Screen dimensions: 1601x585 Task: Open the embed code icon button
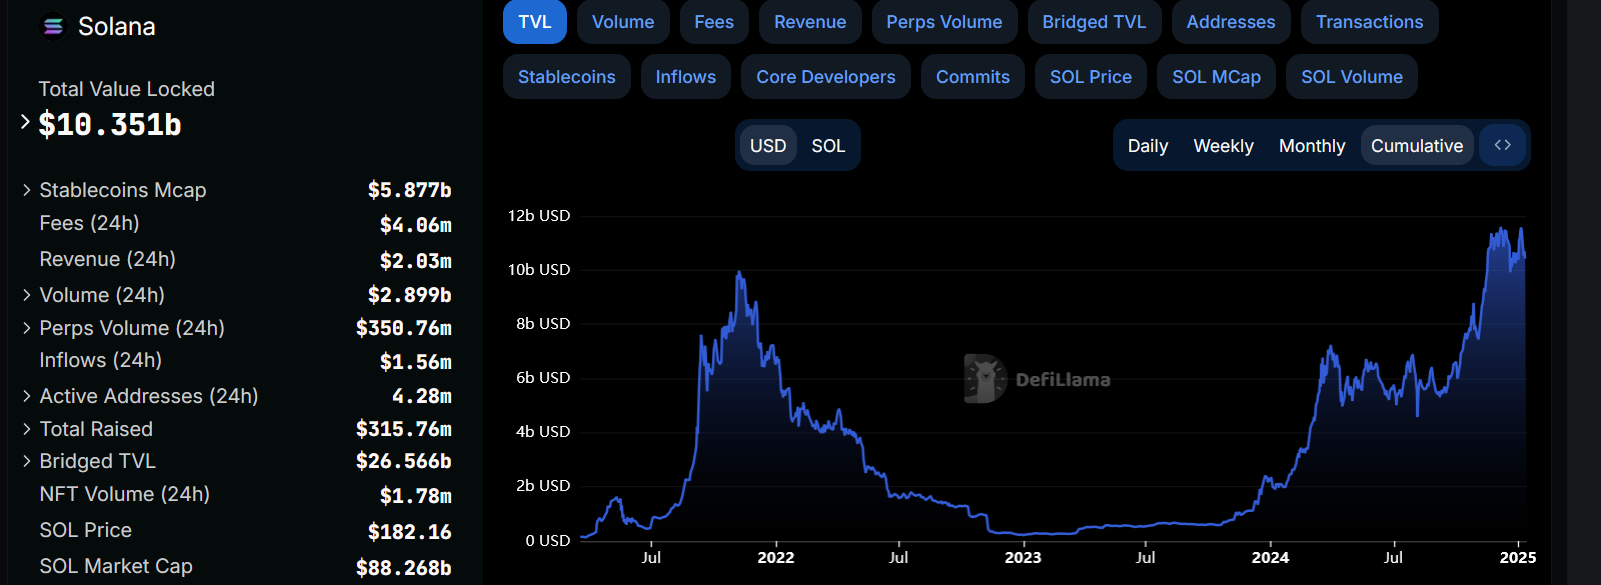[1502, 145]
